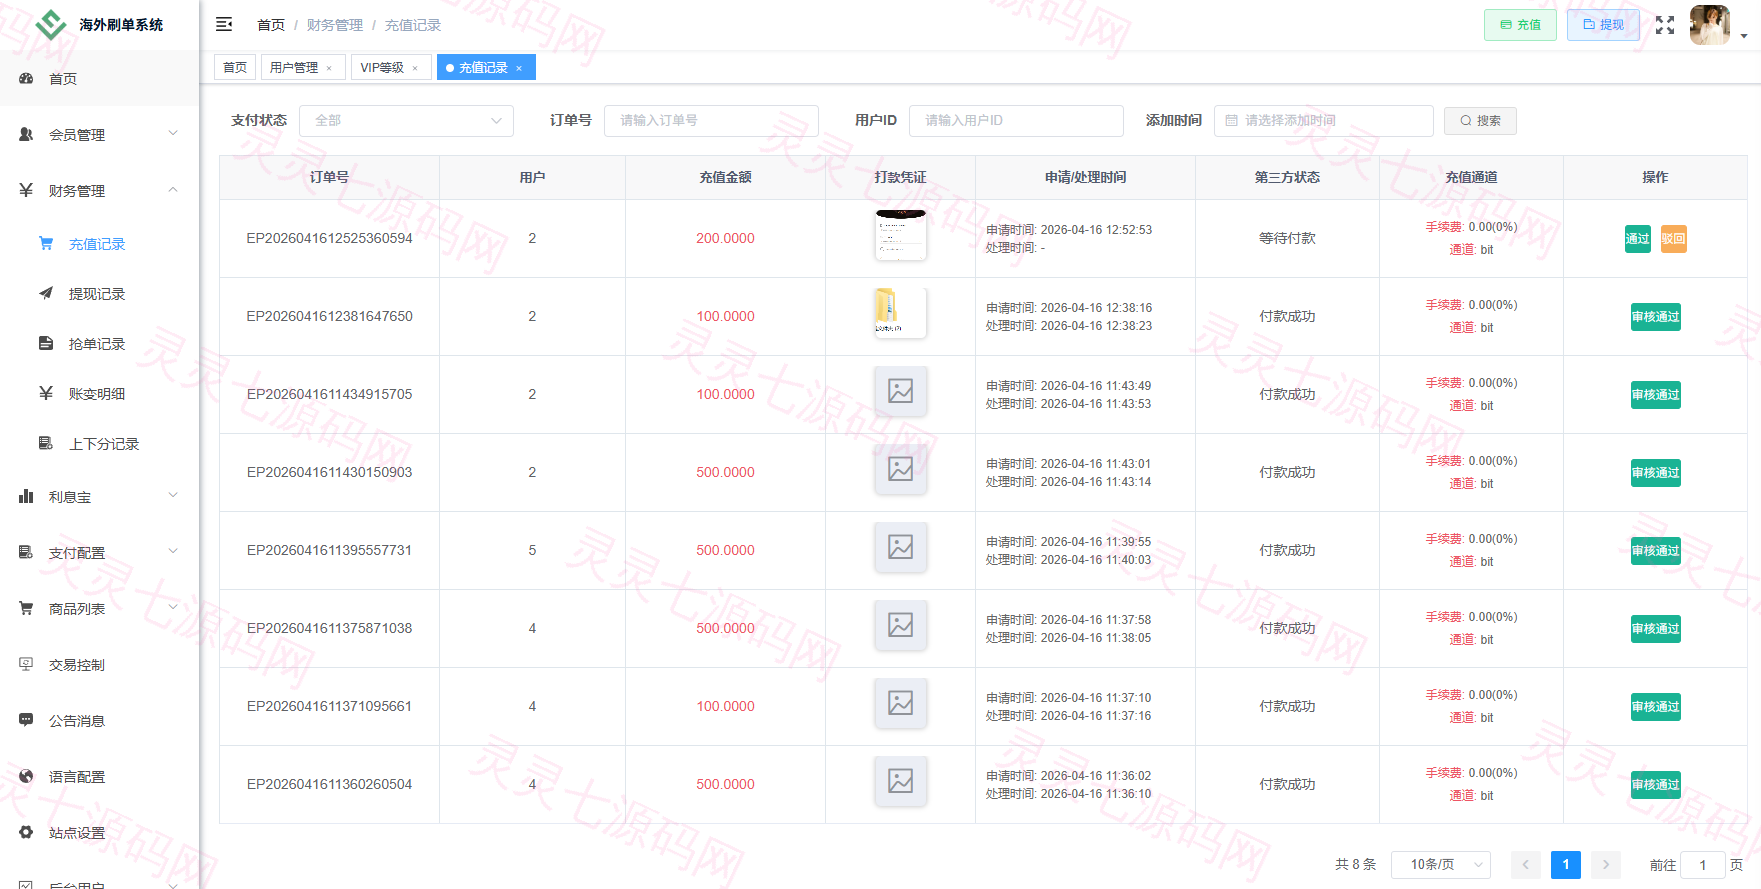1761x889 pixels.
Task: Click the green 通过 approve button
Action: (1638, 239)
